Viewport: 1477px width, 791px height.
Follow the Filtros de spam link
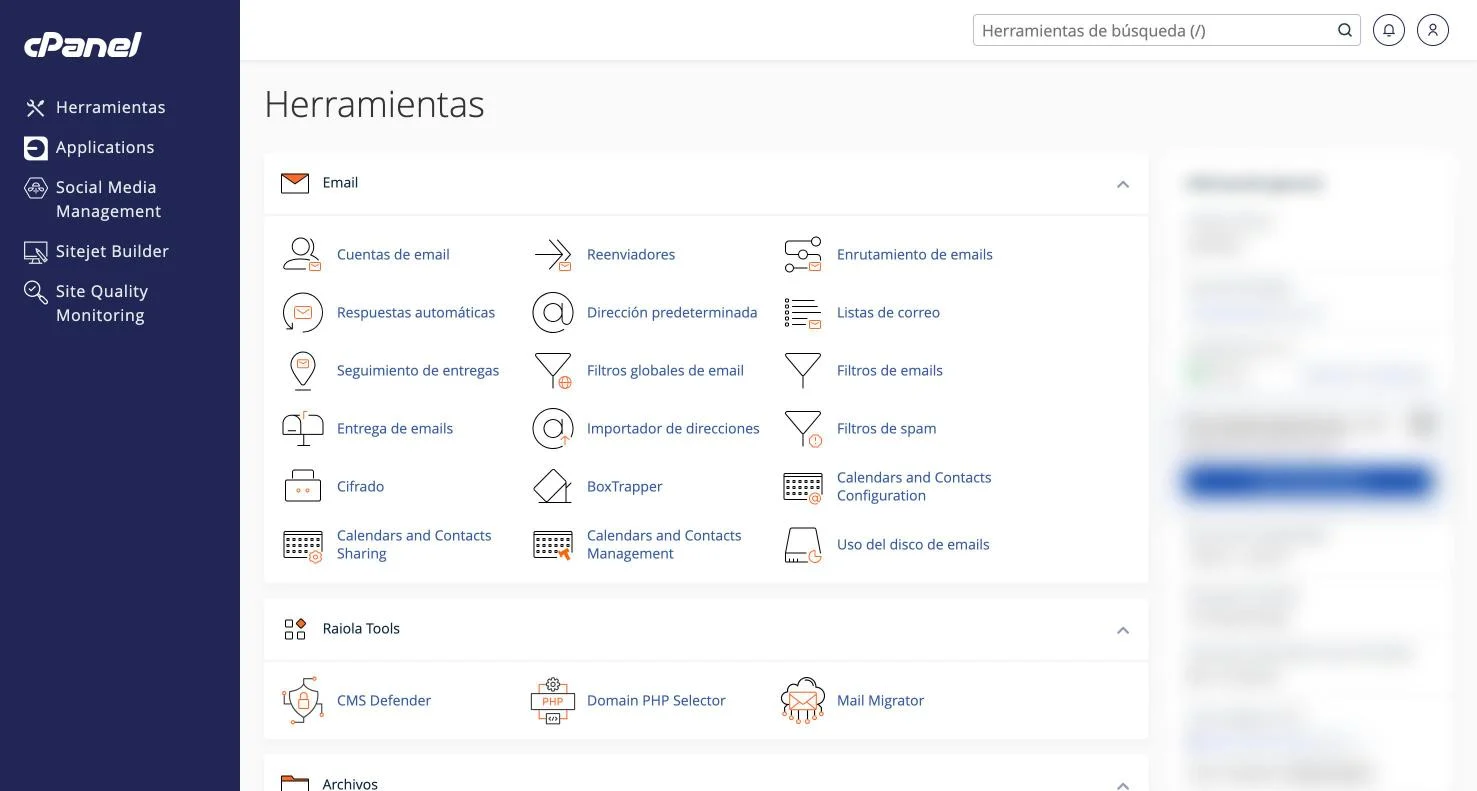pyautogui.click(x=886, y=429)
